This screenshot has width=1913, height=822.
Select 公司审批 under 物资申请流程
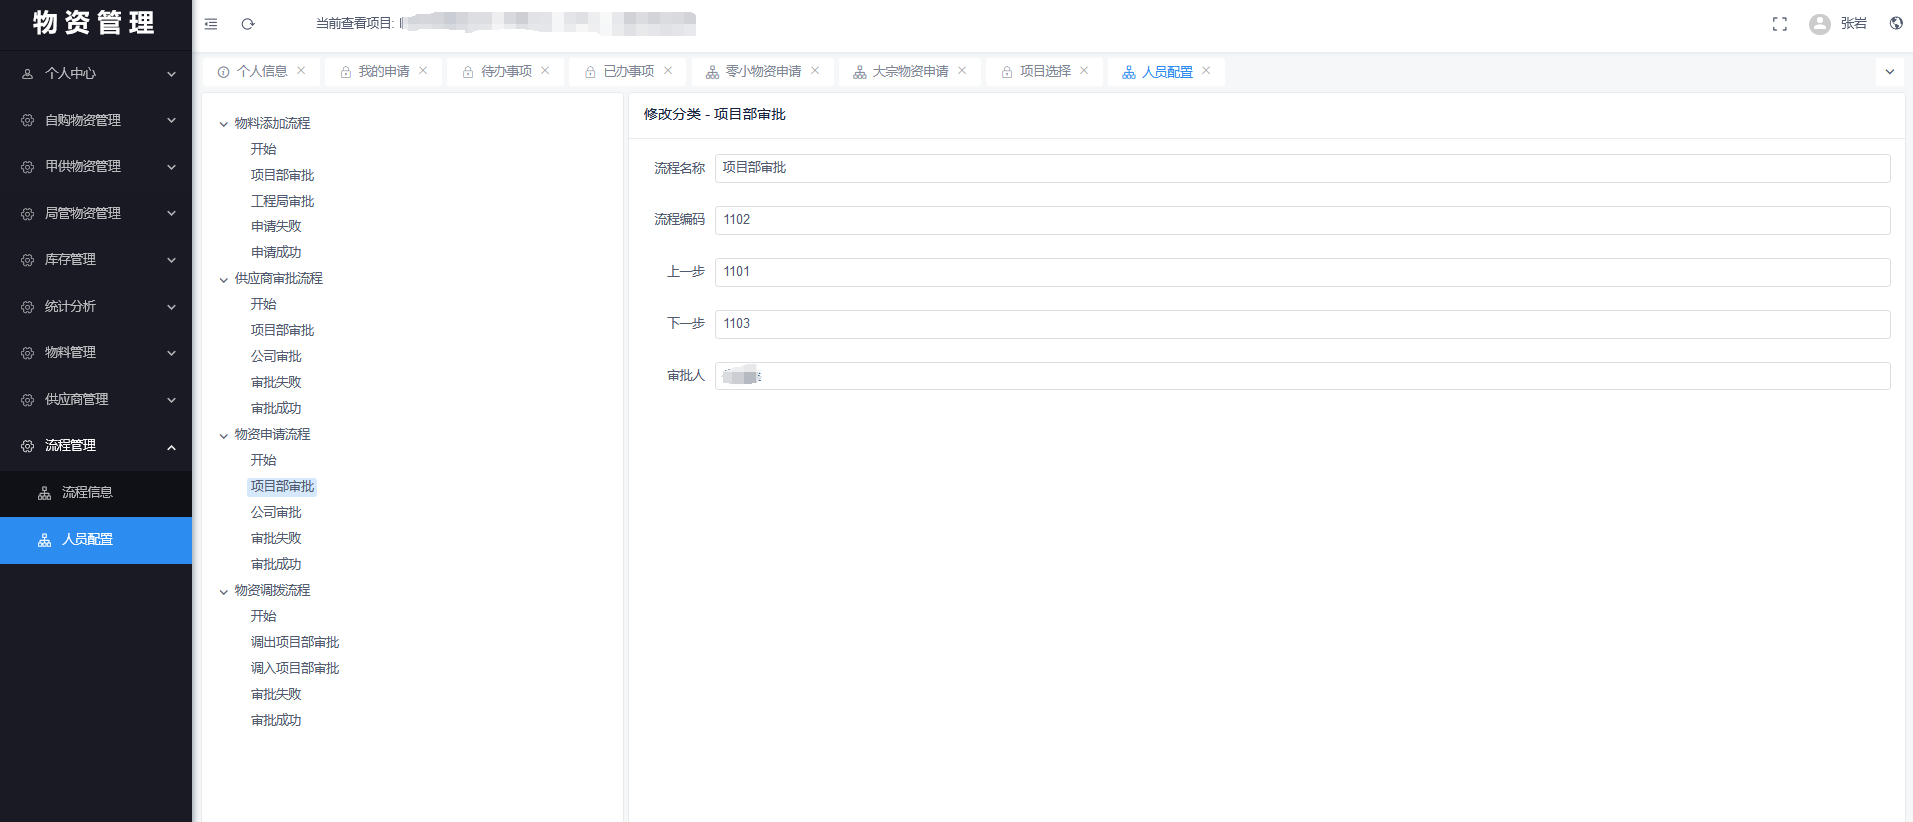tap(276, 513)
